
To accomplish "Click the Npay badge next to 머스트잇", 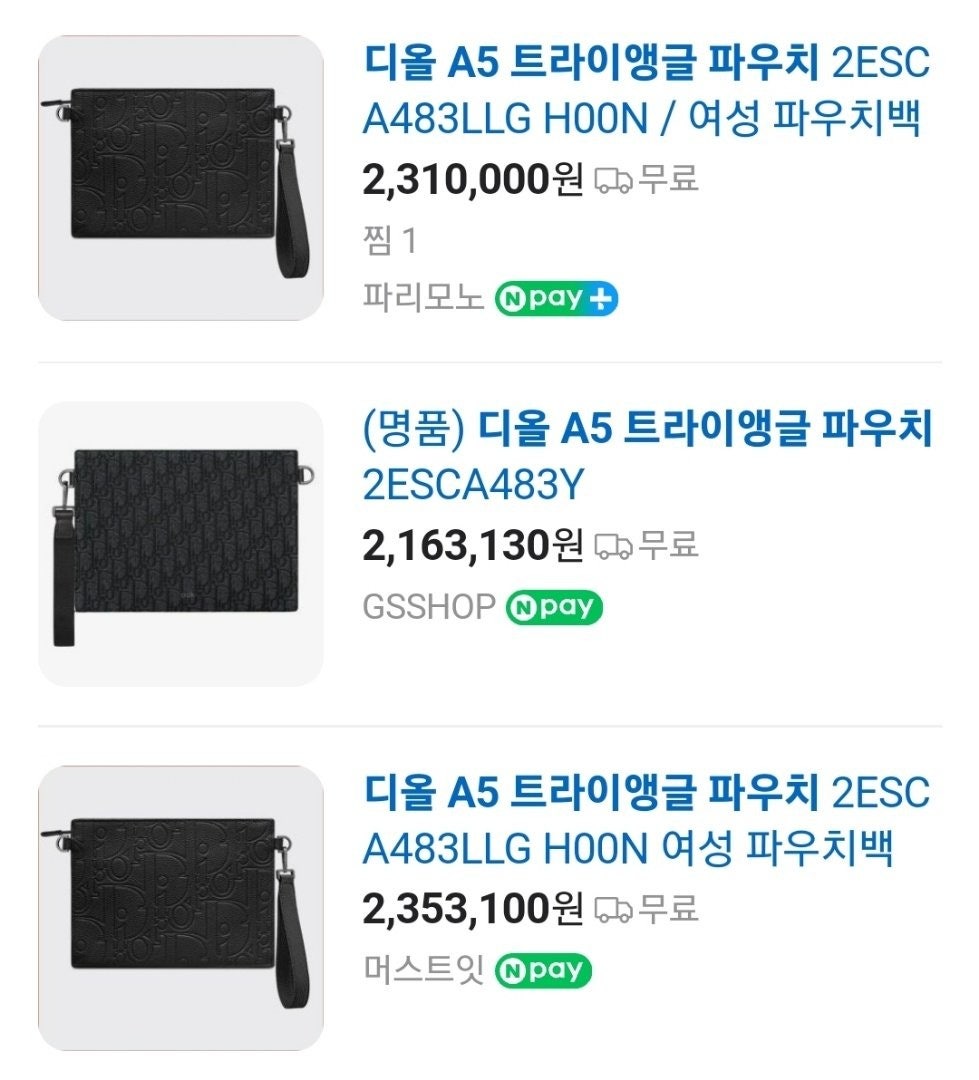I will point(544,970).
